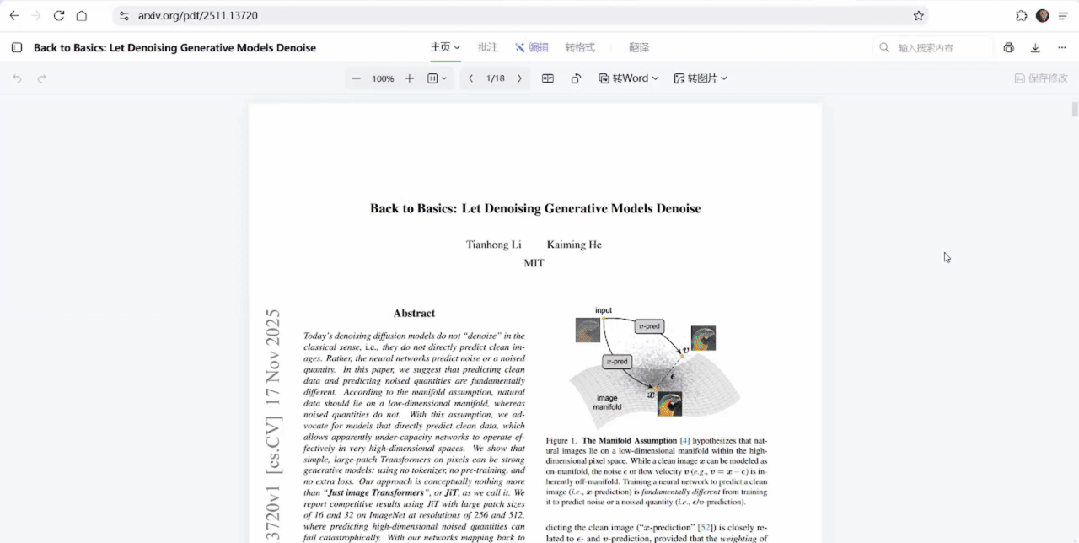Zoom in with the plus button
Viewport: 1079px width, 543px height.
coord(409,78)
